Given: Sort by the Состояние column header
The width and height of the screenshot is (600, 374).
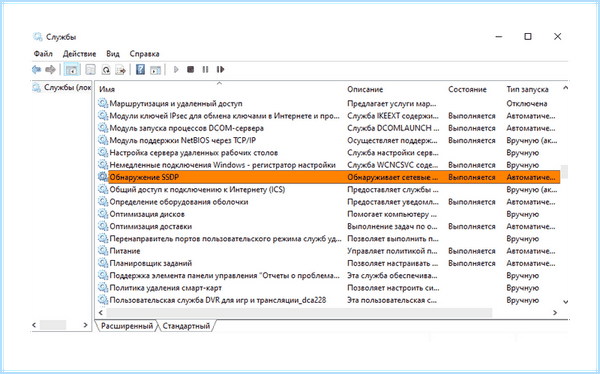Looking at the screenshot, I should (x=467, y=90).
